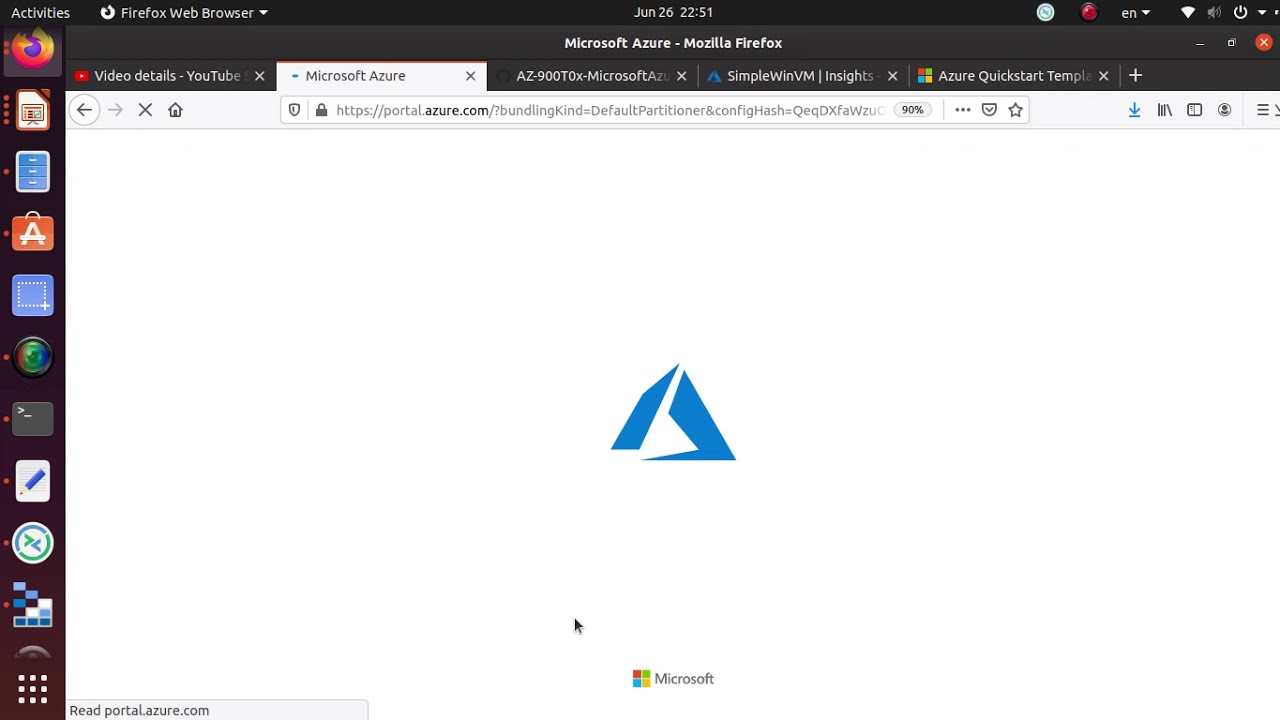Open Firefox account profile icon
The width and height of the screenshot is (1280, 720).
coord(1224,110)
